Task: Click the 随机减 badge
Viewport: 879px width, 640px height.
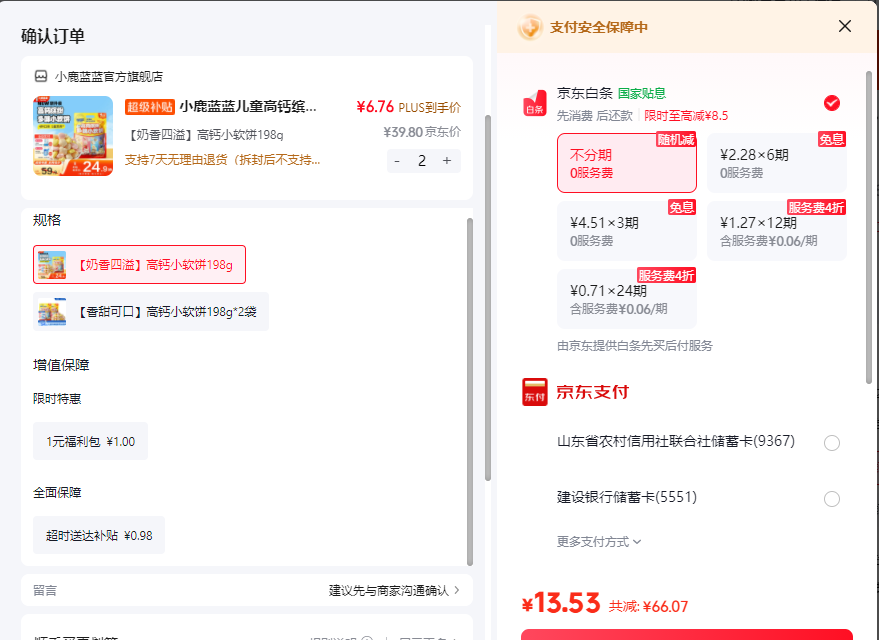Action: click(x=676, y=140)
